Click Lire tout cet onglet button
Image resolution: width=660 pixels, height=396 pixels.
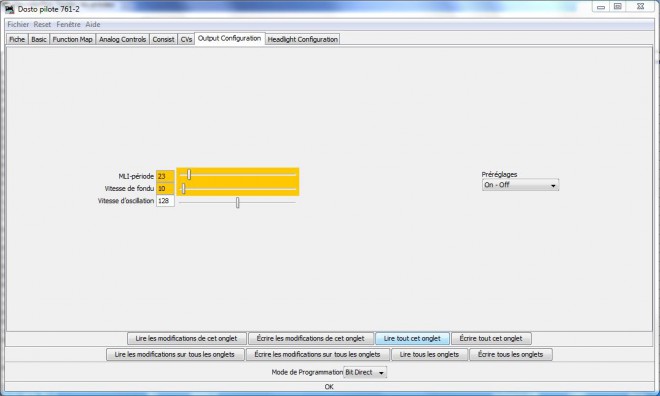(412, 338)
